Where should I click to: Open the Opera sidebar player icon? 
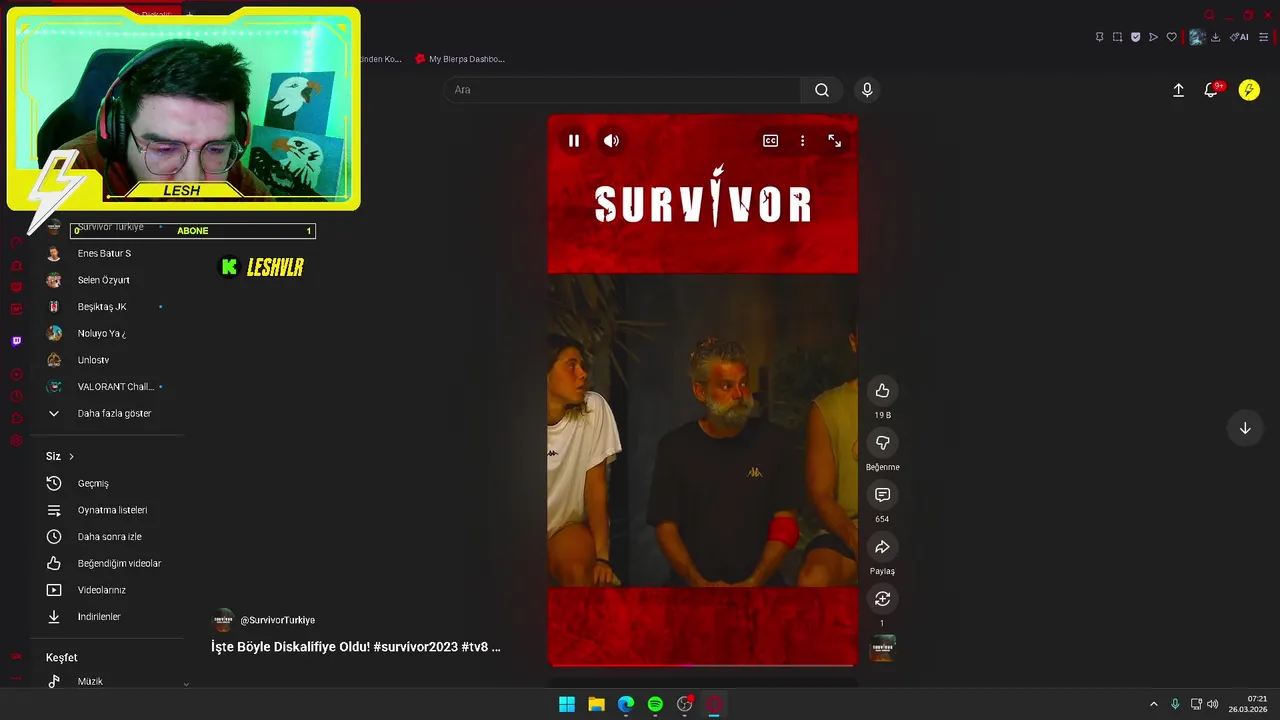click(16, 374)
